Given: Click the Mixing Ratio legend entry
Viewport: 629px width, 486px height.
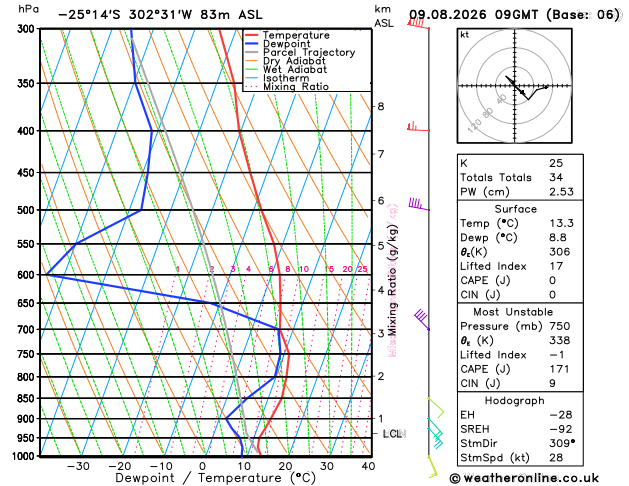Looking at the screenshot, I should (x=287, y=87).
